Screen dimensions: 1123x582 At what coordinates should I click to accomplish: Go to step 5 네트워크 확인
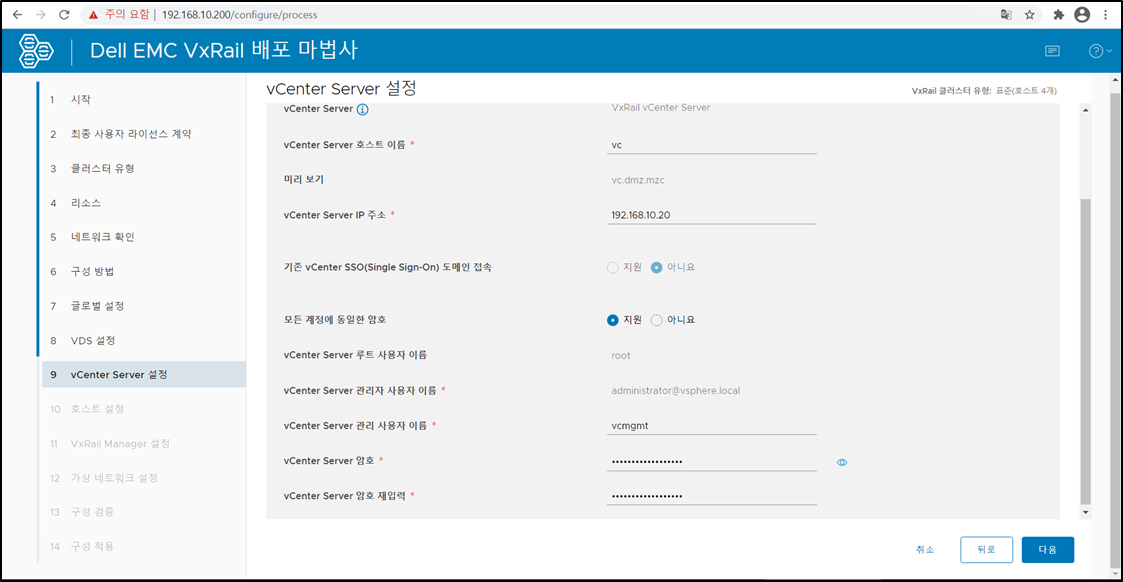[x=143, y=237]
